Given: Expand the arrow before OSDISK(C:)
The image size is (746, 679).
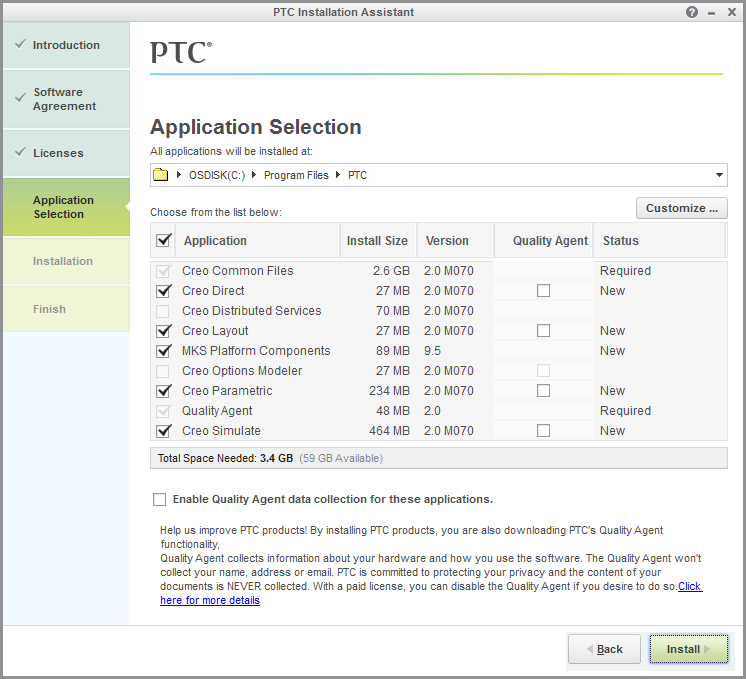Looking at the screenshot, I should (x=179, y=175).
